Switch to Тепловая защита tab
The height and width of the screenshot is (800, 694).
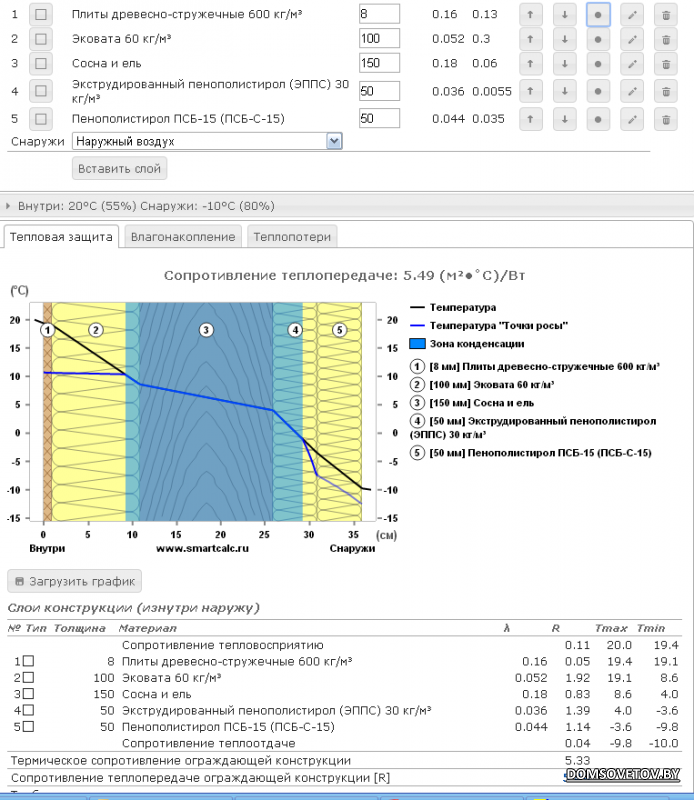tap(61, 237)
